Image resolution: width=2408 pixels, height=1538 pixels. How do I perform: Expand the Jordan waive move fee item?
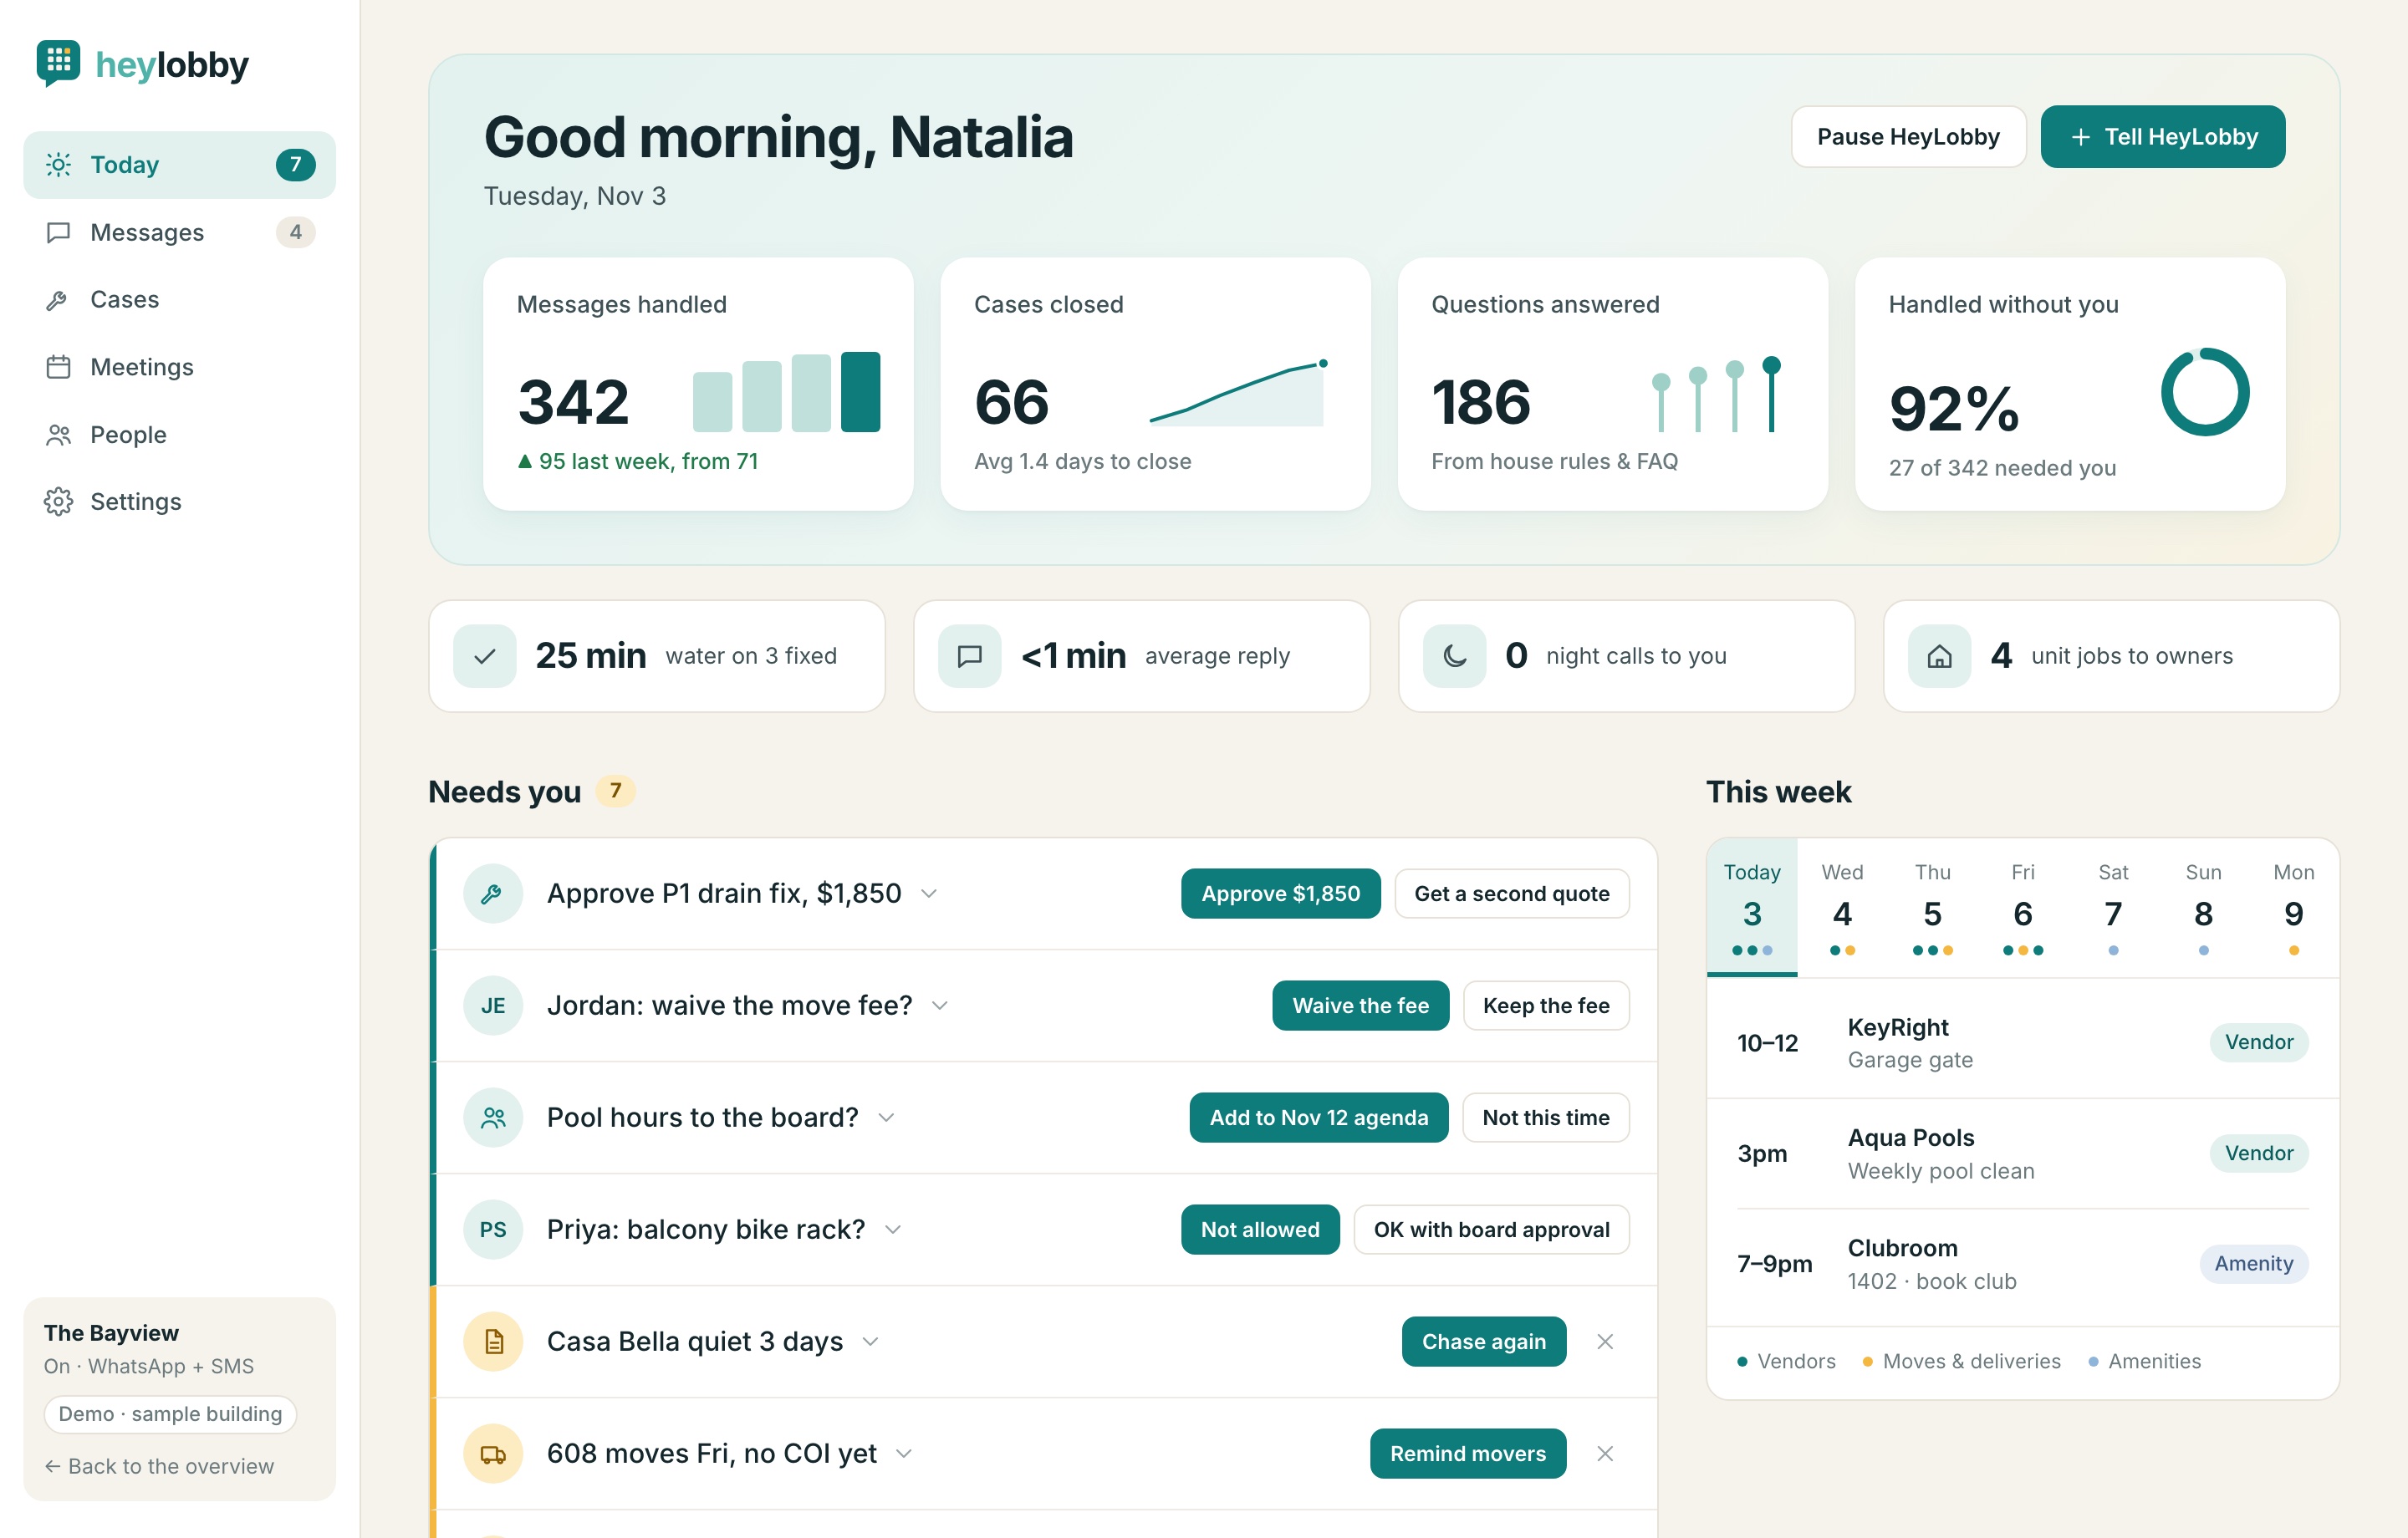coord(940,1005)
